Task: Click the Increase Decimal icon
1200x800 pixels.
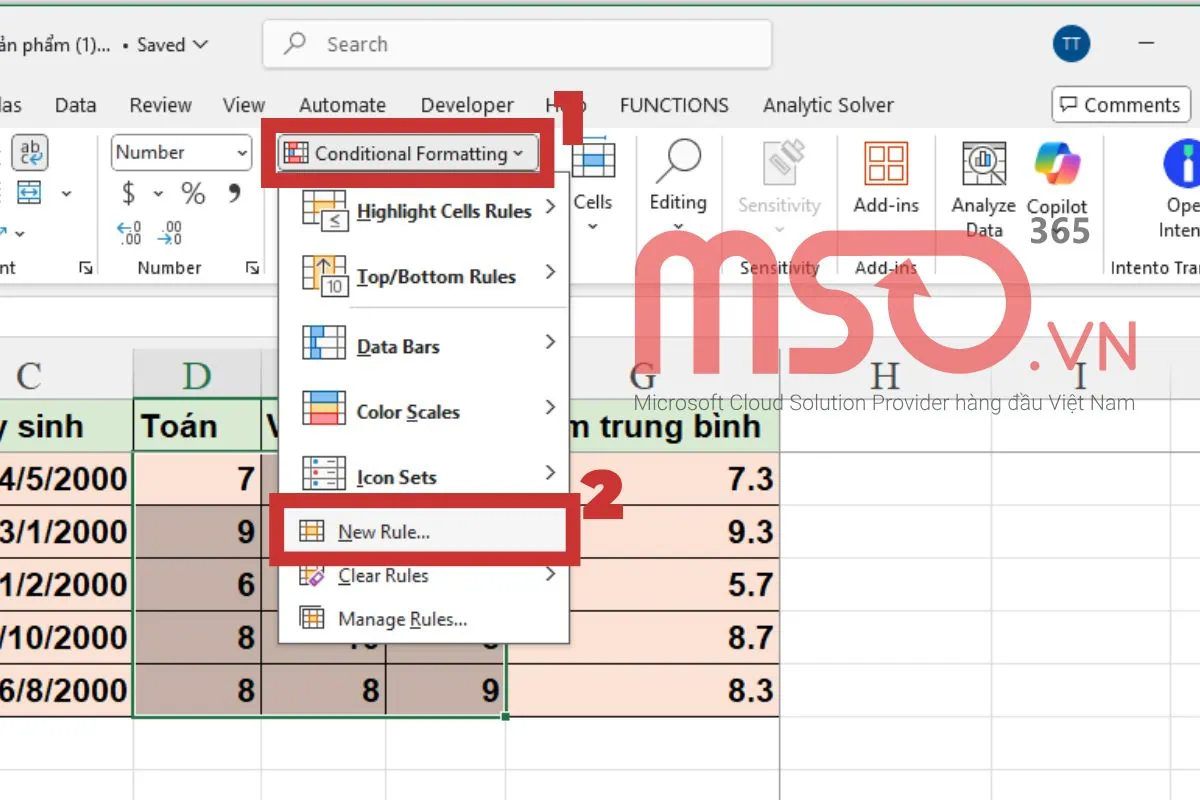Action: (x=130, y=233)
